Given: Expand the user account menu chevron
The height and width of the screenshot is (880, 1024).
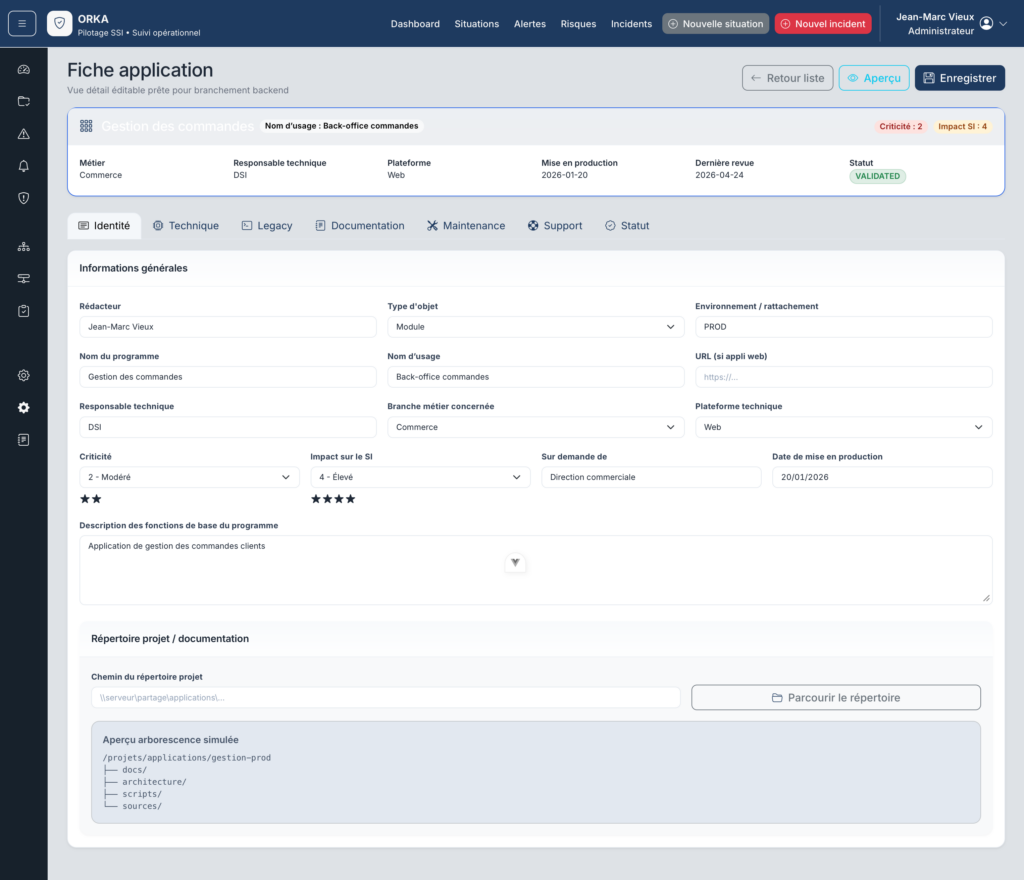Looking at the screenshot, I should [1003, 24].
